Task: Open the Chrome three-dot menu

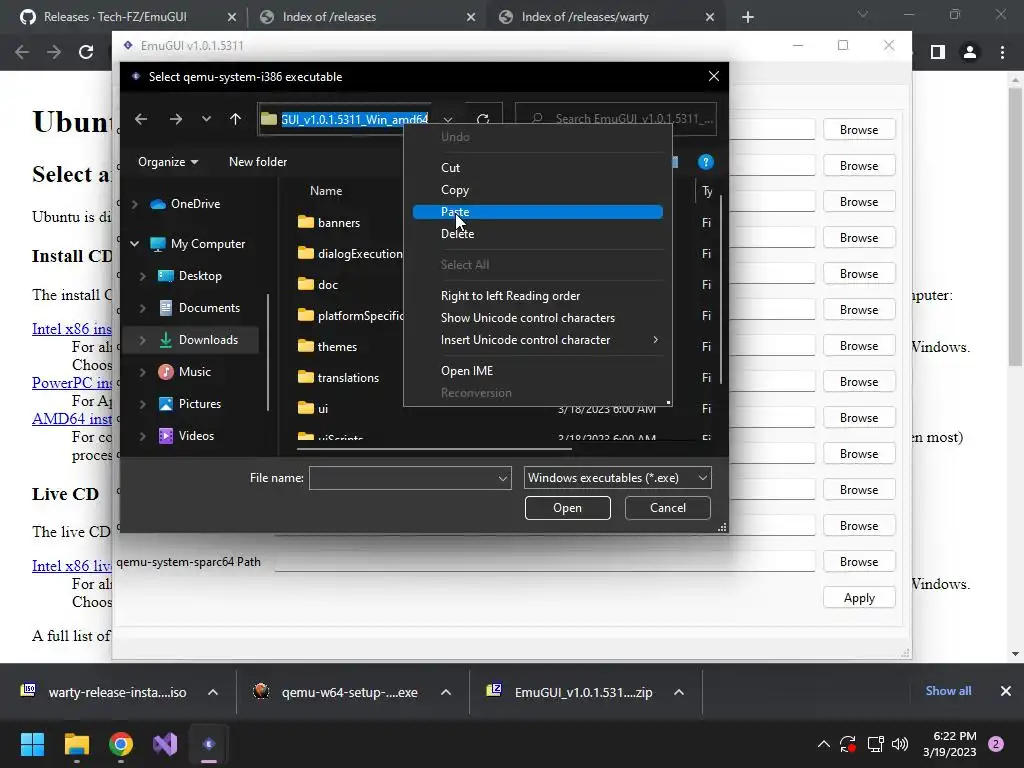Action: pos(1002,52)
